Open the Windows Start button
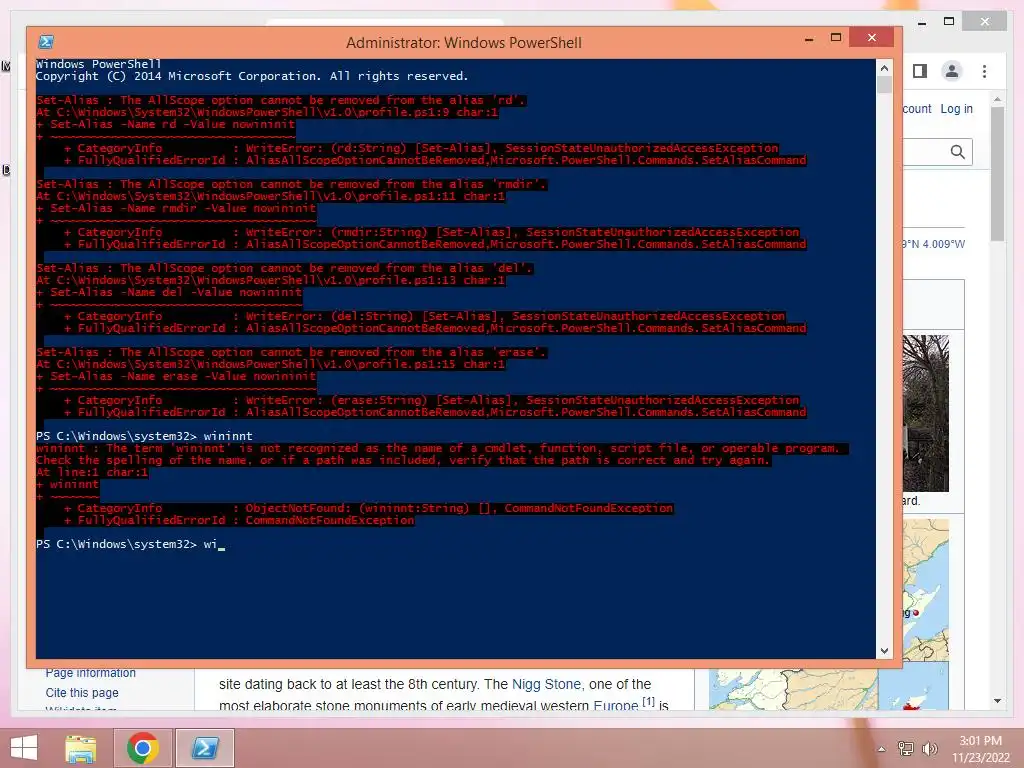The image size is (1024, 768). (24, 748)
